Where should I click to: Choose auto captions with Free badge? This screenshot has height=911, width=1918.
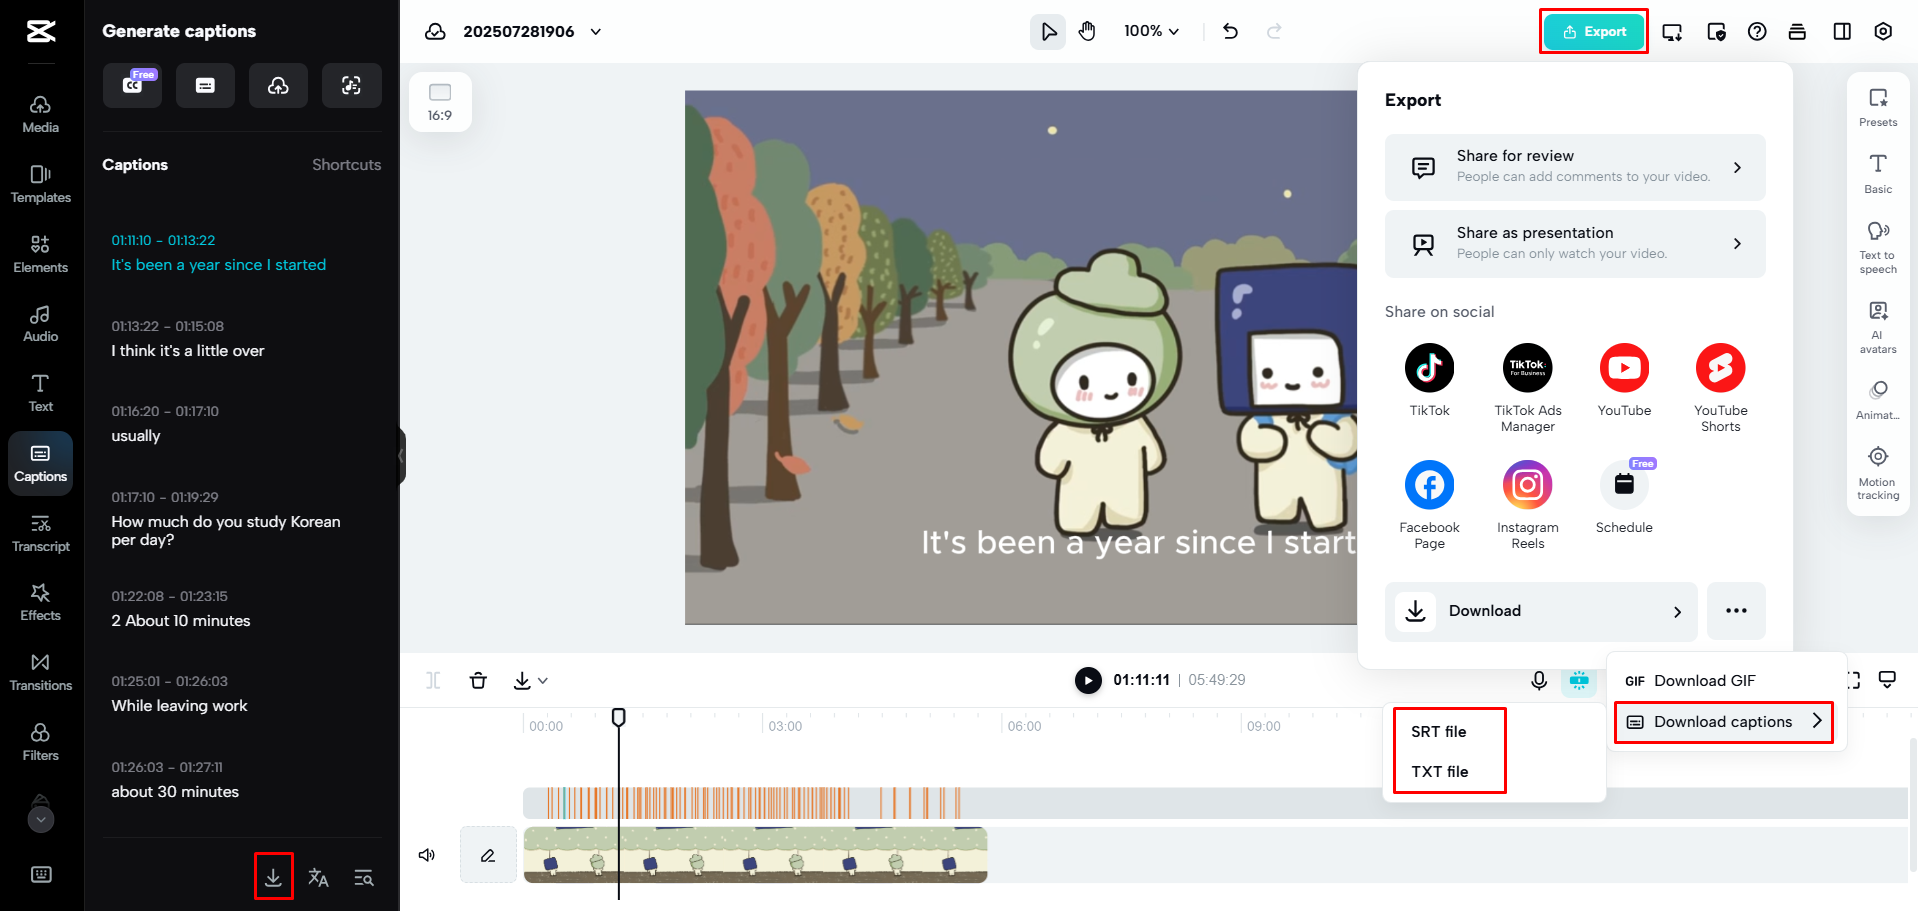click(x=132, y=85)
